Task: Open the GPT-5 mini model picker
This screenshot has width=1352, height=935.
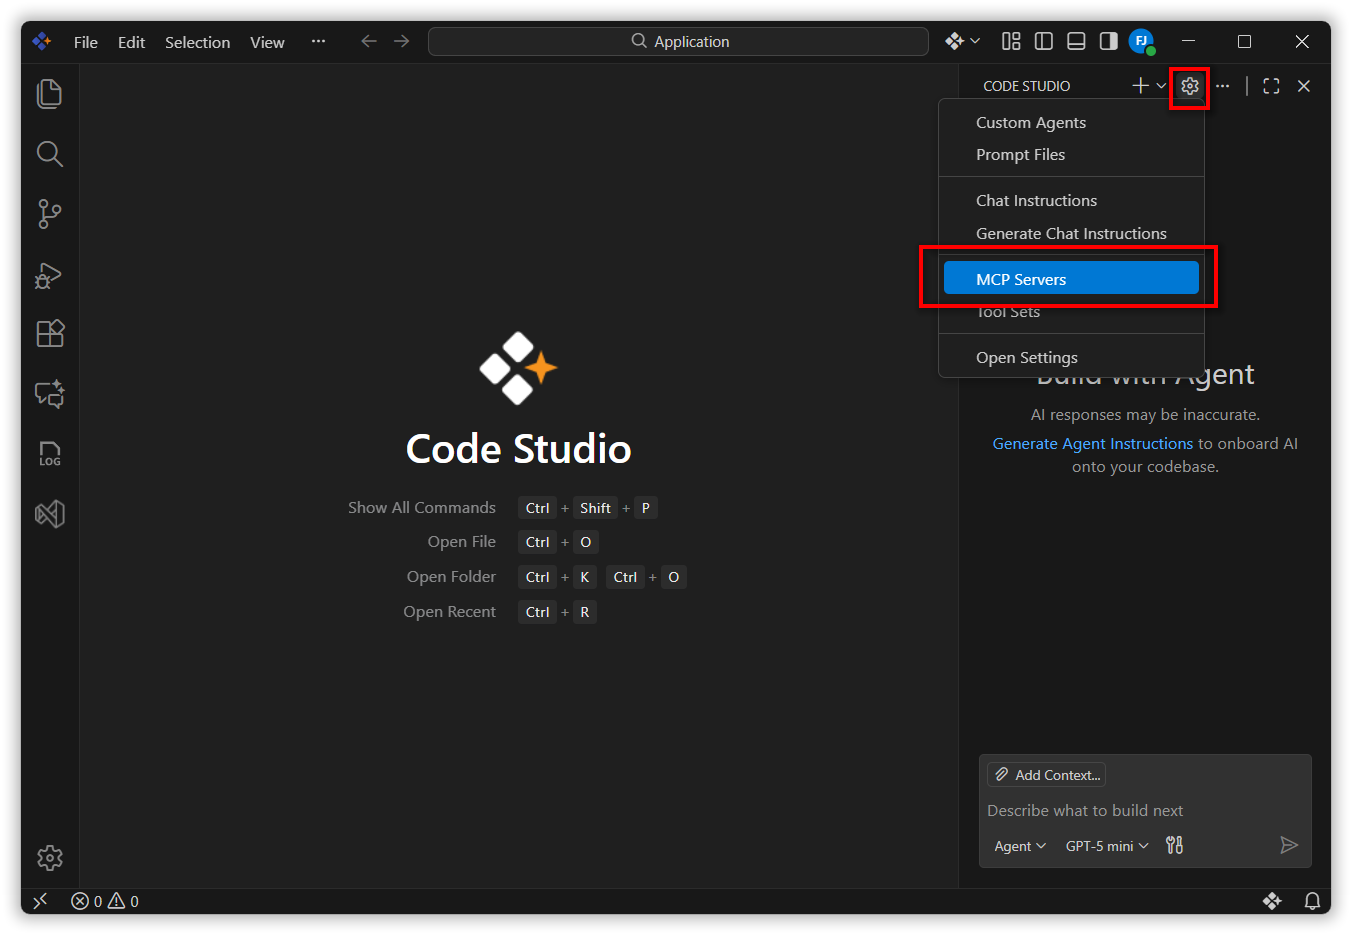Action: (x=1106, y=846)
